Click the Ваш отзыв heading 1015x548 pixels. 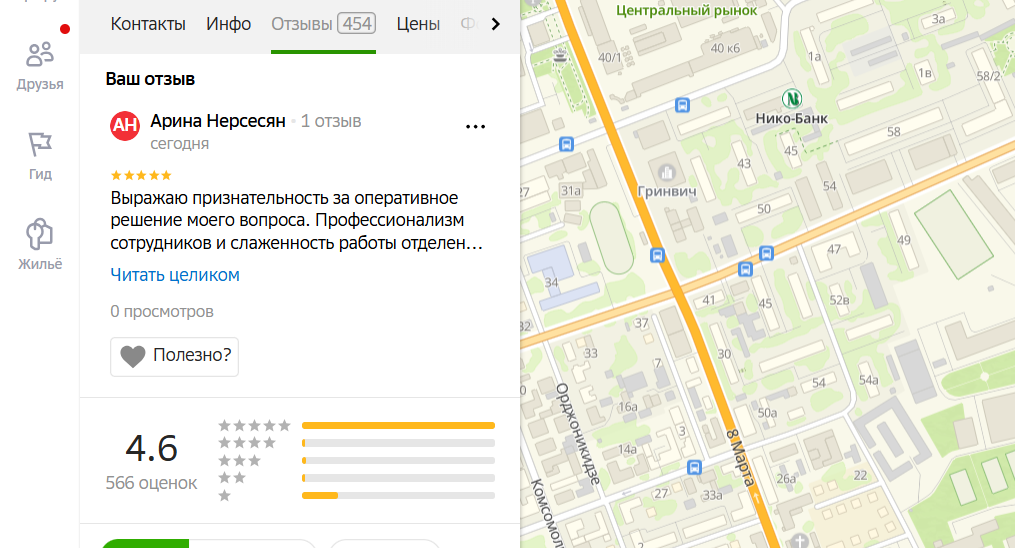pos(150,79)
